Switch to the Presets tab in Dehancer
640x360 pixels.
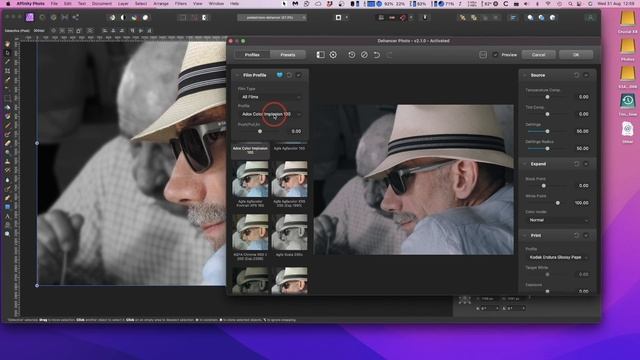pyautogui.click(x=288, y=55)
